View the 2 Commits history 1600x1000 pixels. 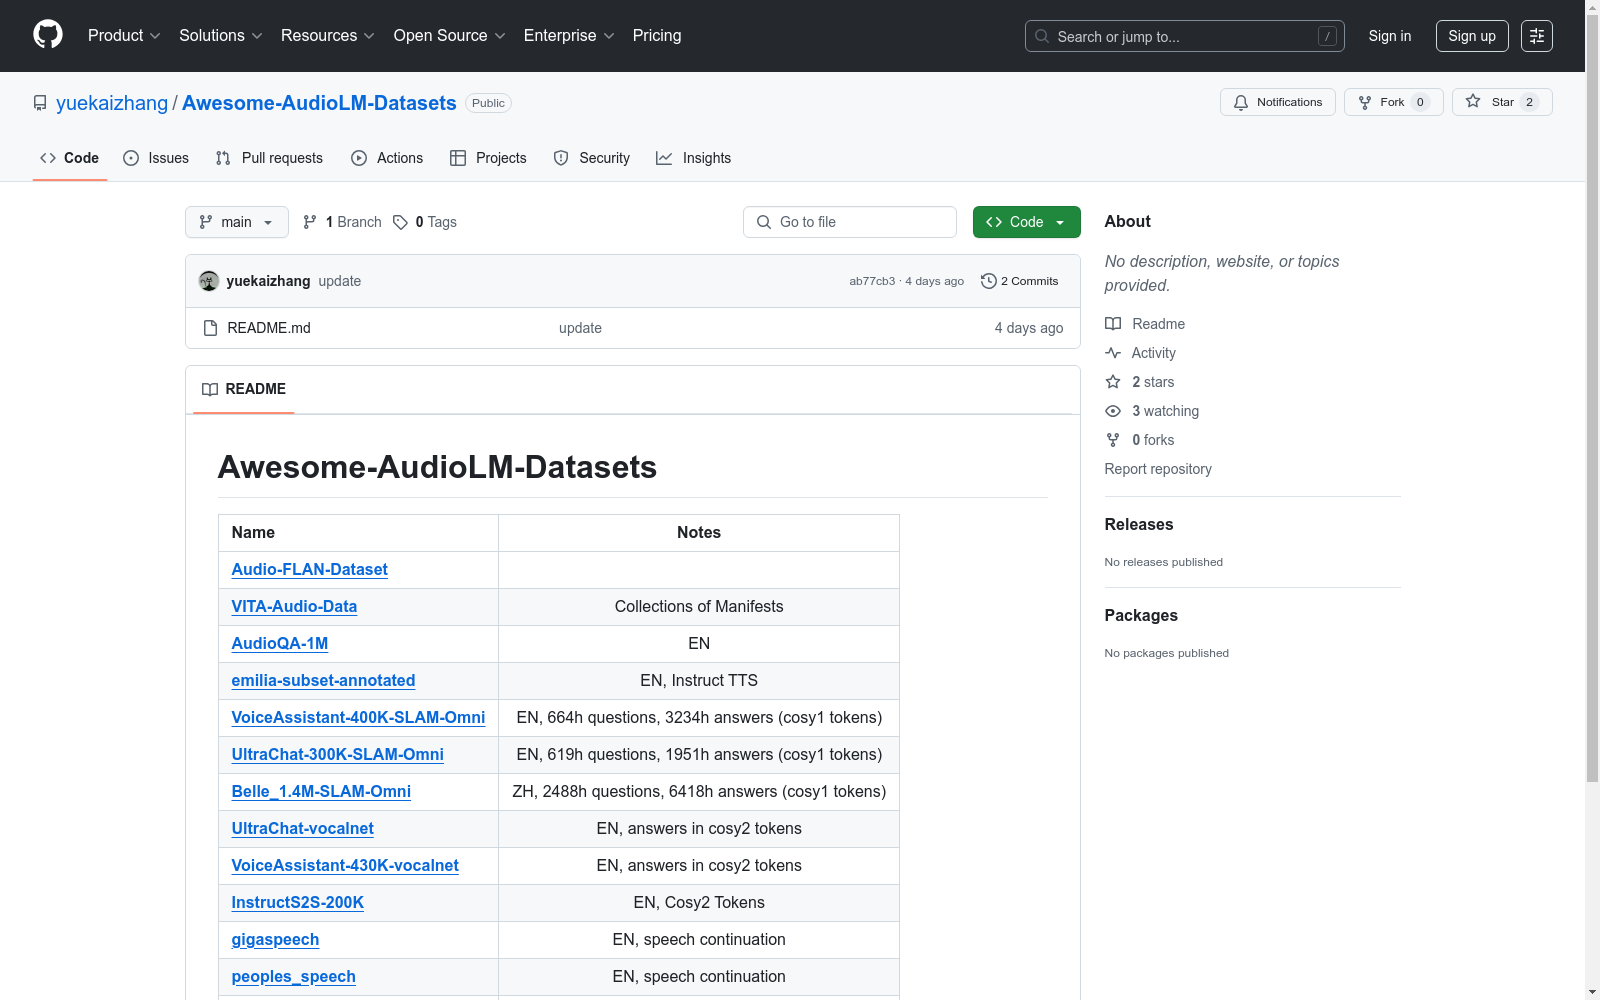(x=1020, y=281)
